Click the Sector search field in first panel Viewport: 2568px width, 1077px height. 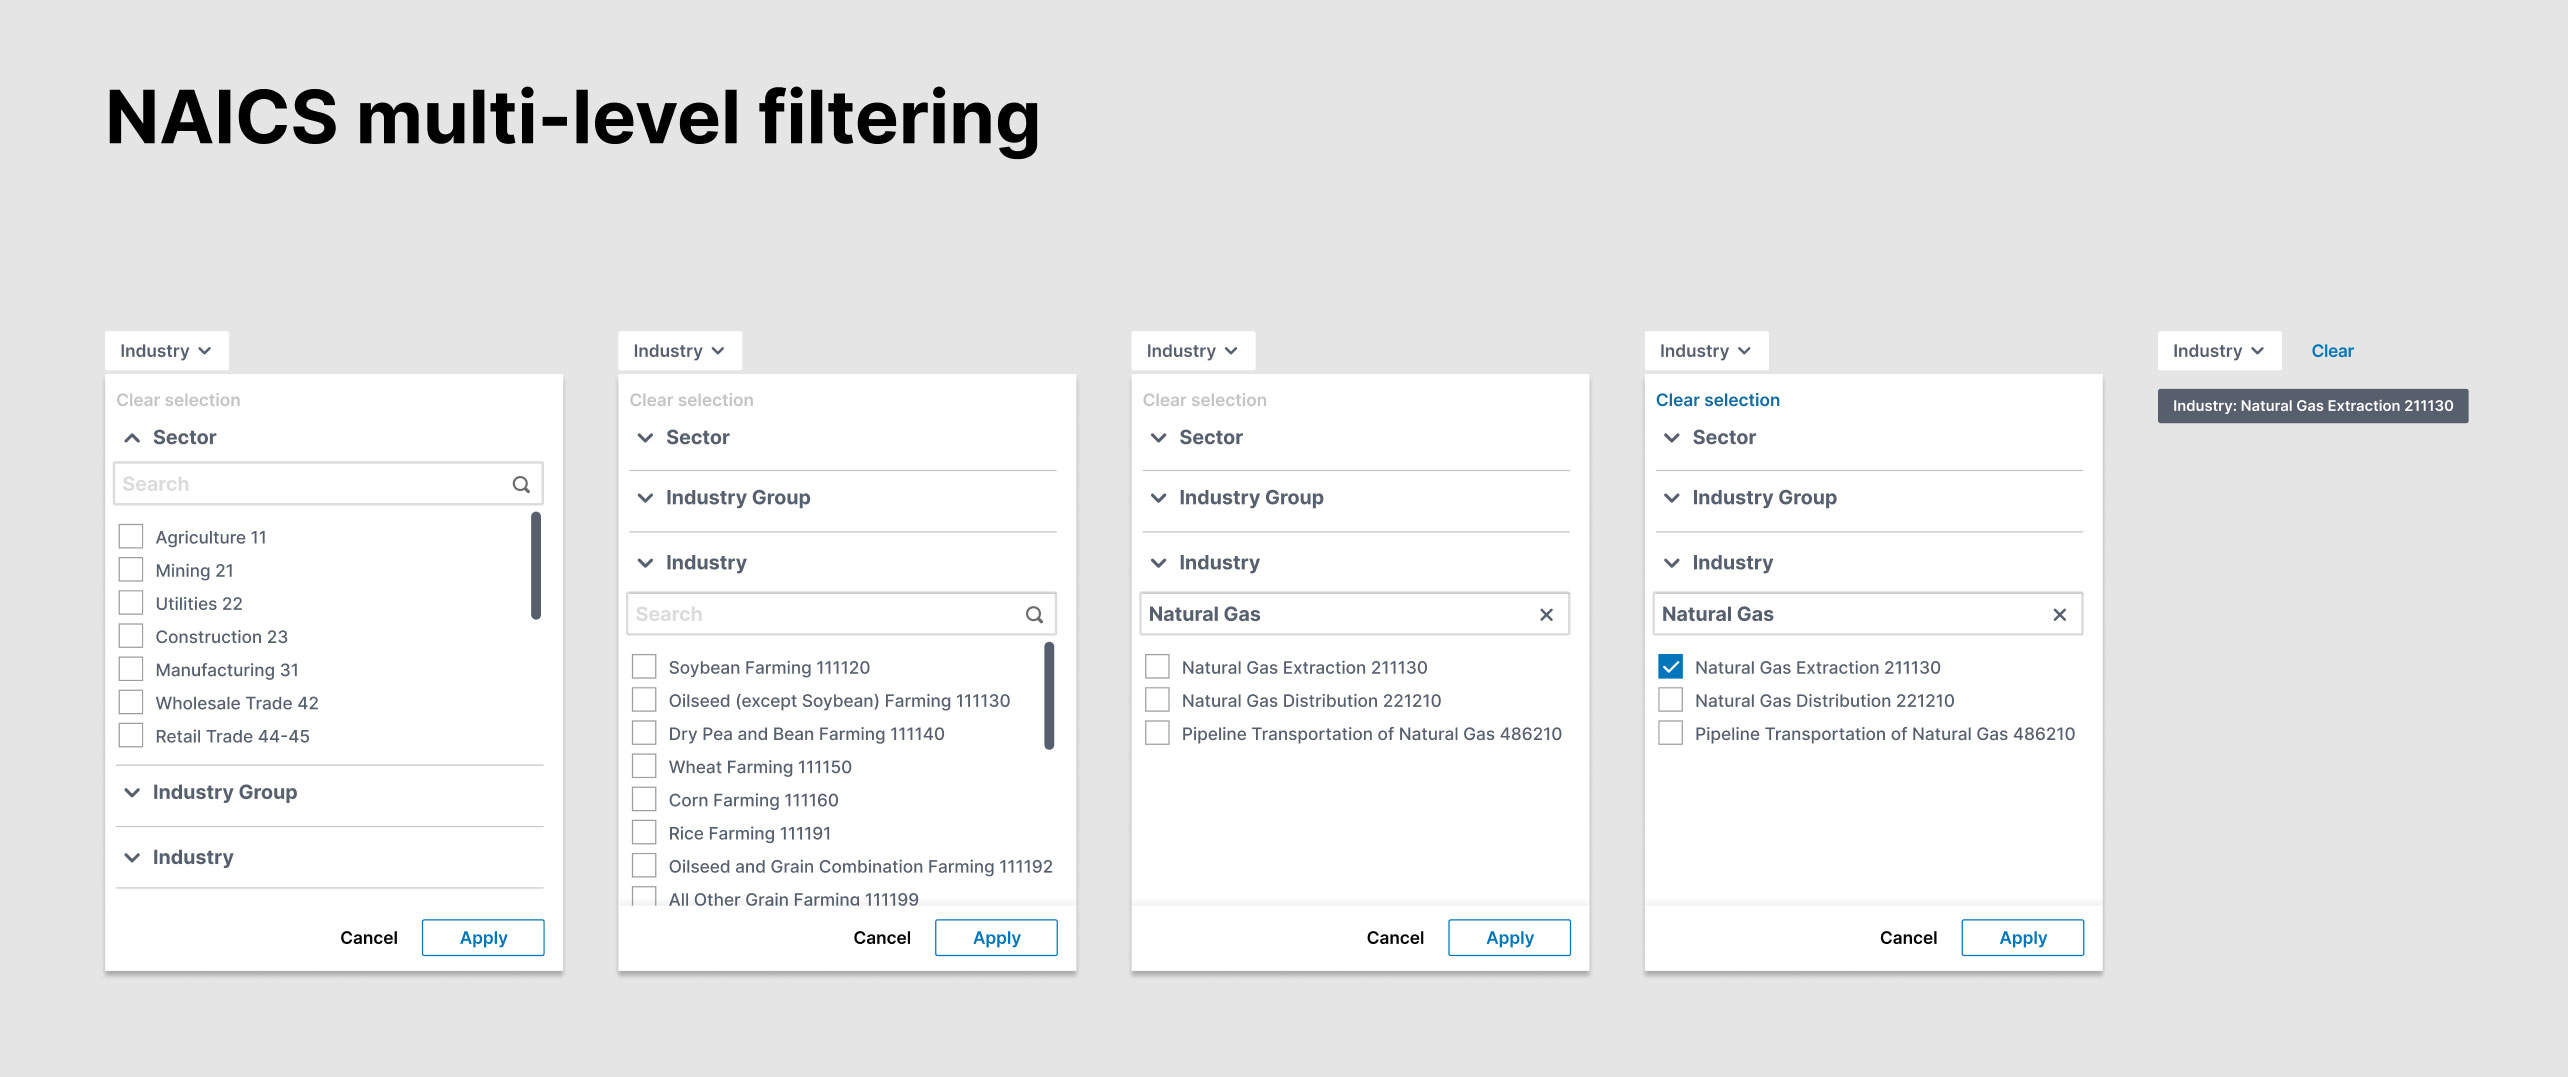pos(328,484)
